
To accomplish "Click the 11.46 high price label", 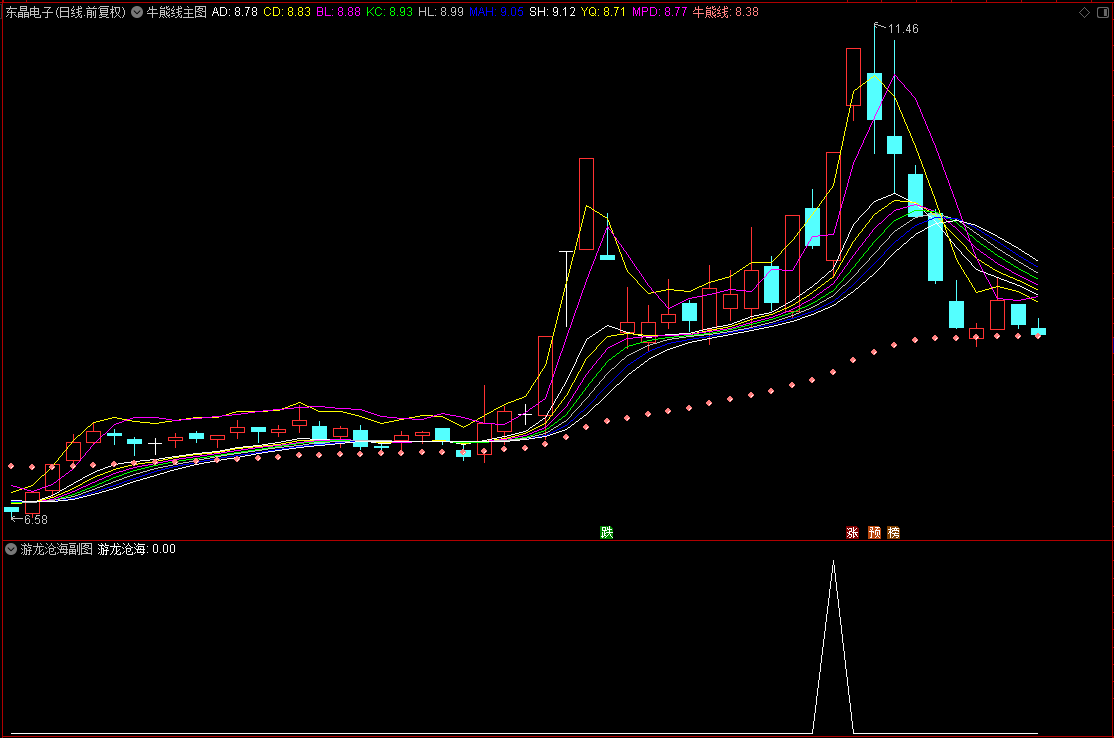I will (903, 29).
